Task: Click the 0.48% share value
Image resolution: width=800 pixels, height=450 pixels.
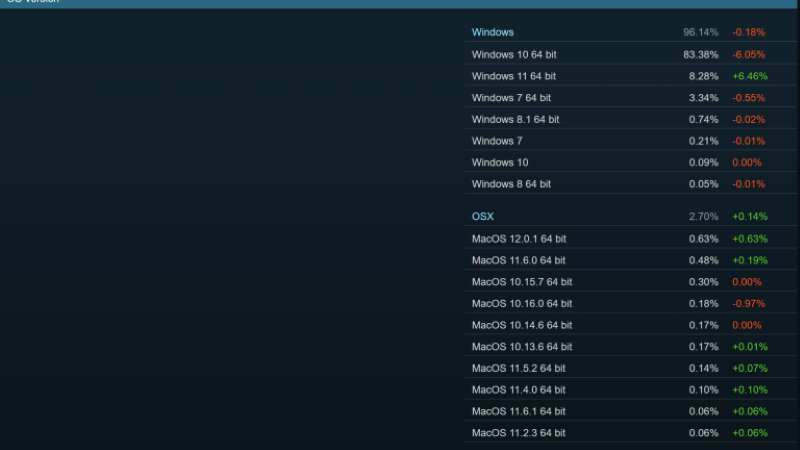Action: [704, 260]
